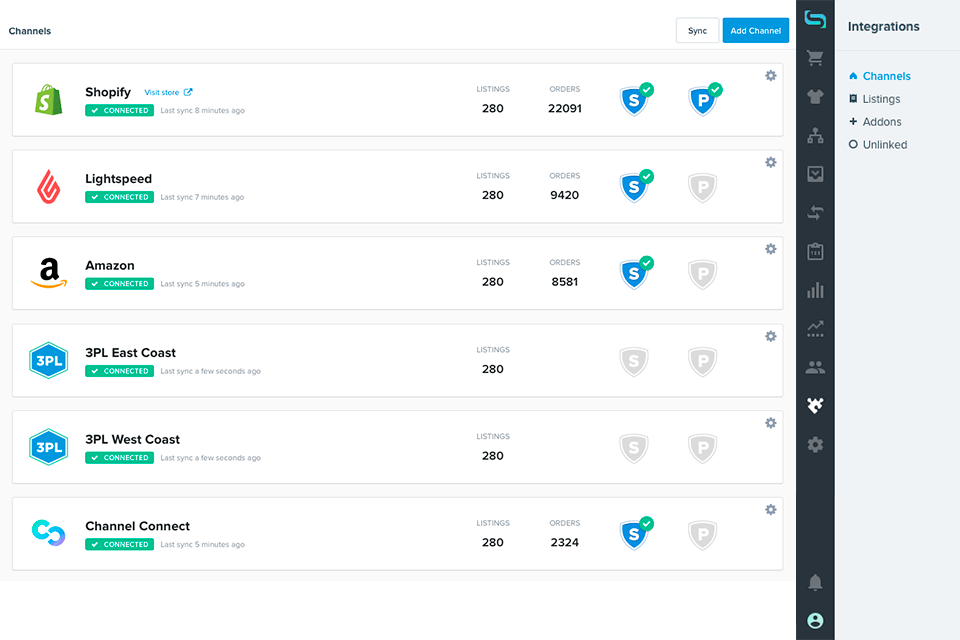Open the Integrations puzzle icon in sidebar
960x640 pixels.
click(815, 405)
